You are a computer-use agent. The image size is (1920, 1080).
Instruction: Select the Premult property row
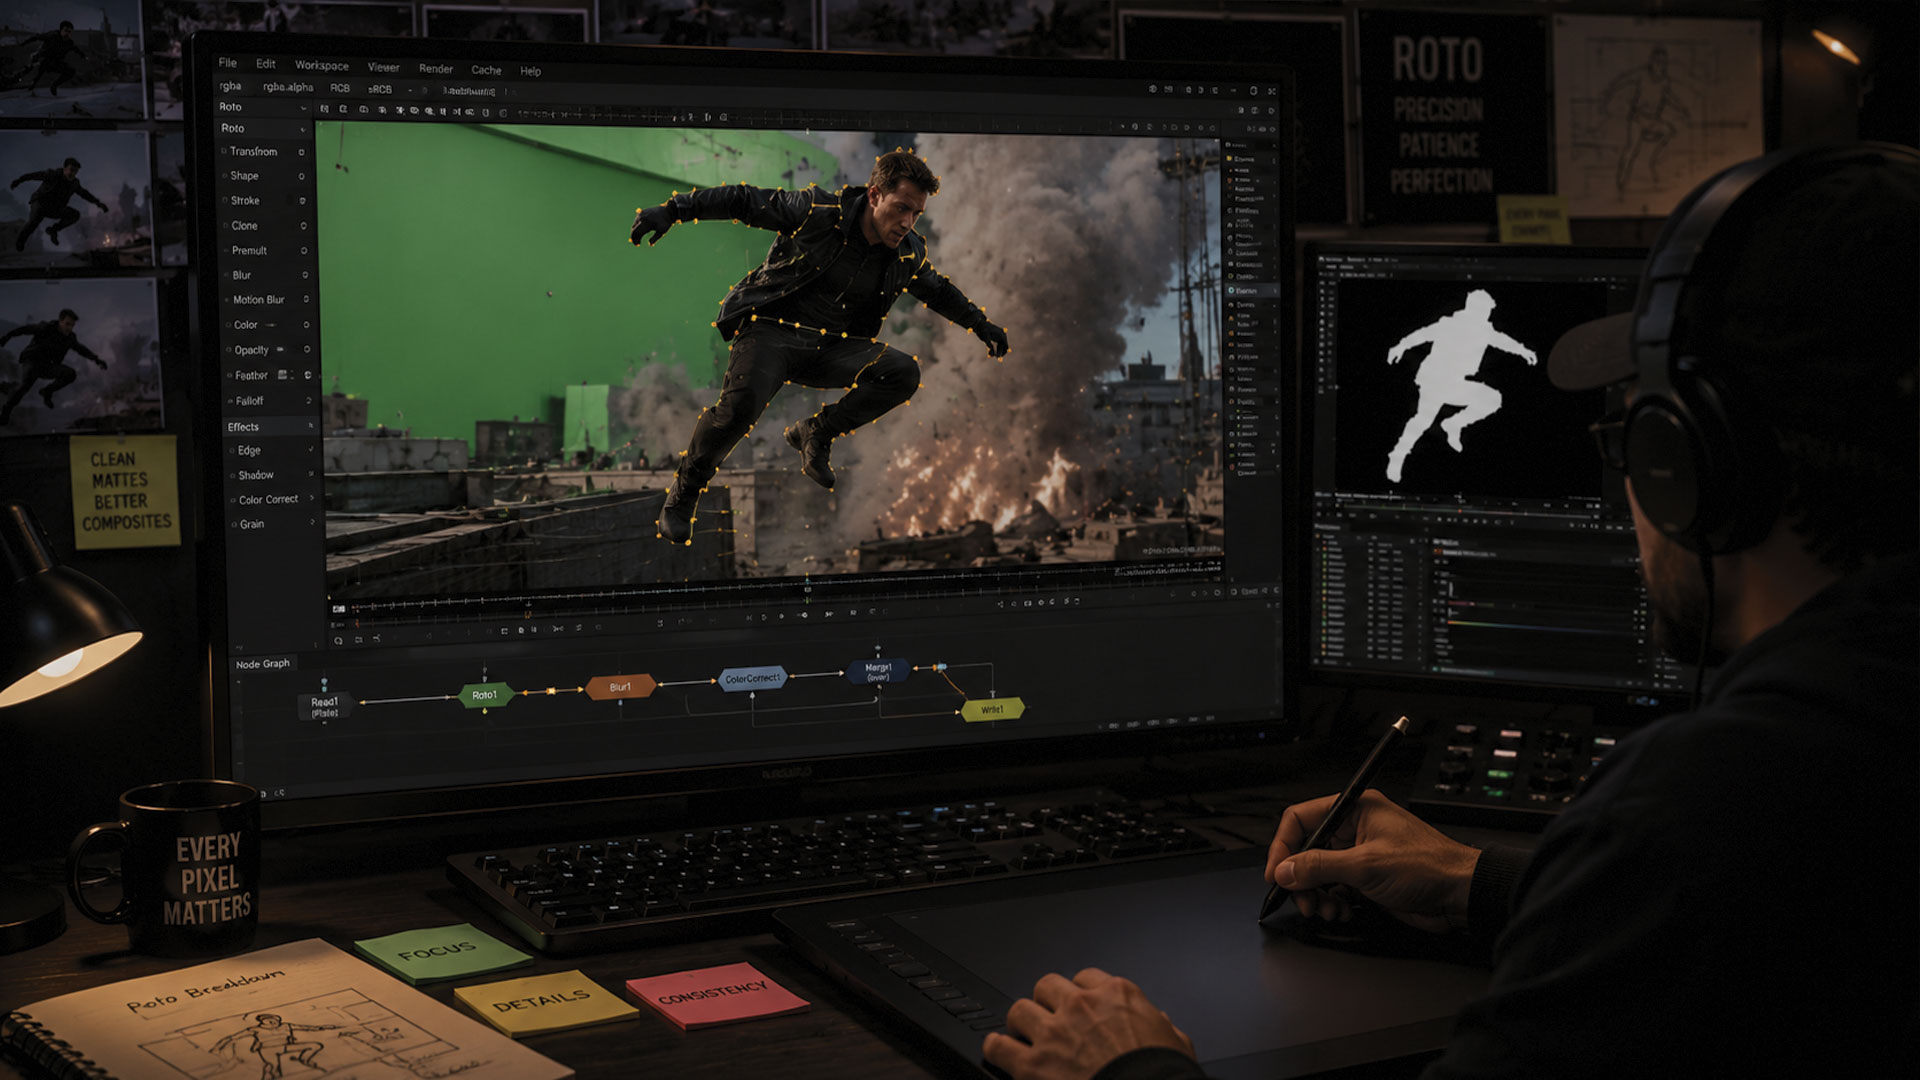(x=266, y=251)
